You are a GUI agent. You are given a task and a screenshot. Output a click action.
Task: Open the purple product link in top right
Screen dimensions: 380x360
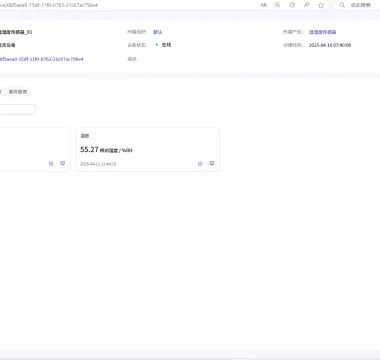(x=322, y=32)
